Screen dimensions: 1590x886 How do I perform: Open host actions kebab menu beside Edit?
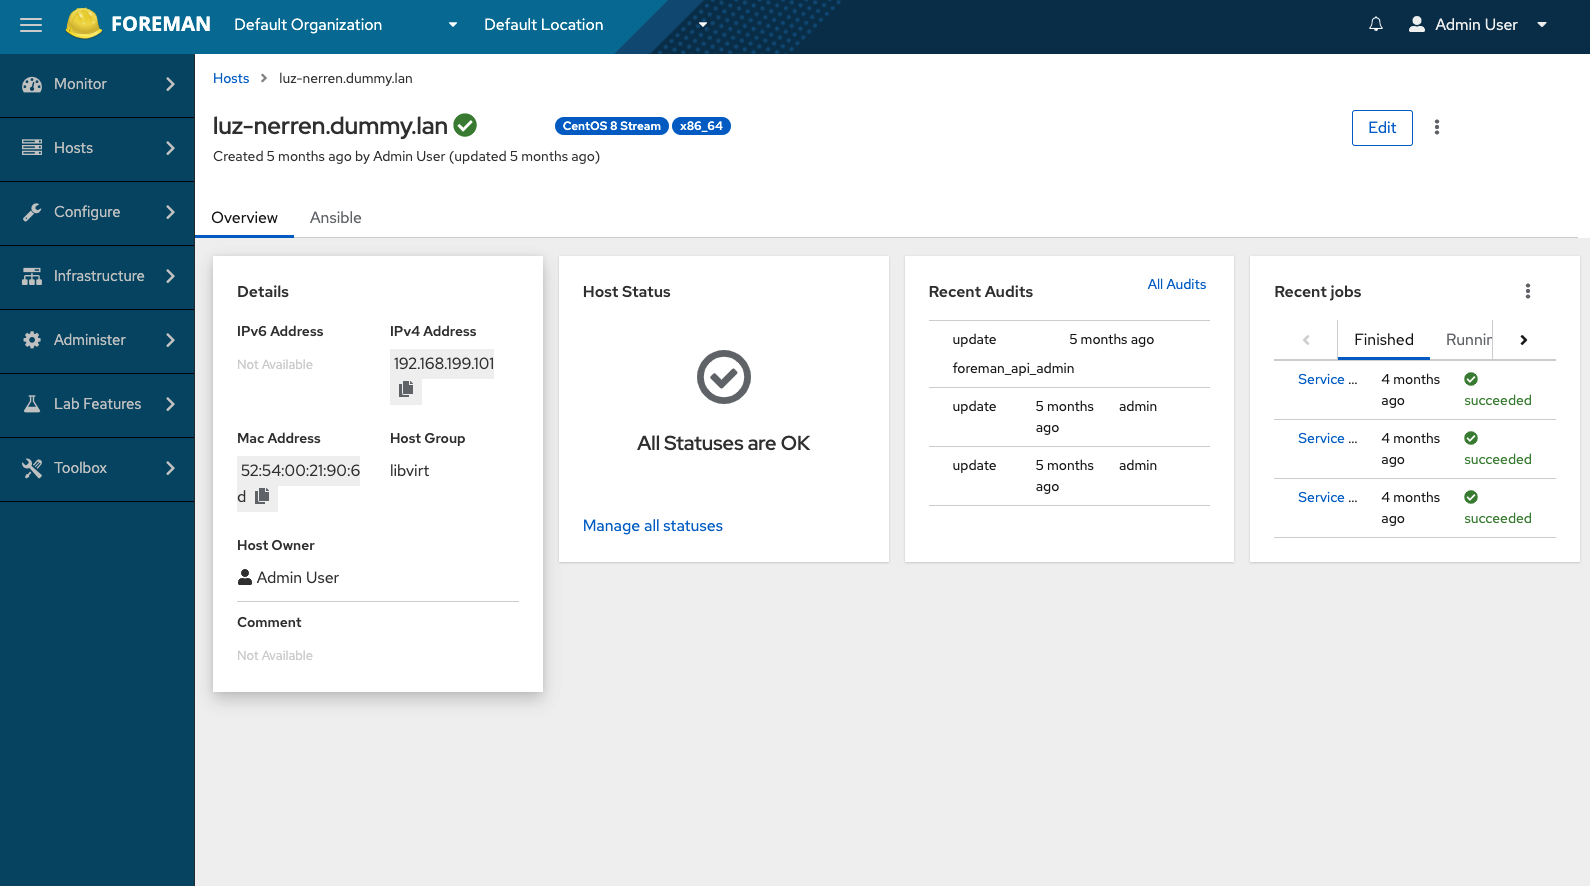(x=1437, y=127)
